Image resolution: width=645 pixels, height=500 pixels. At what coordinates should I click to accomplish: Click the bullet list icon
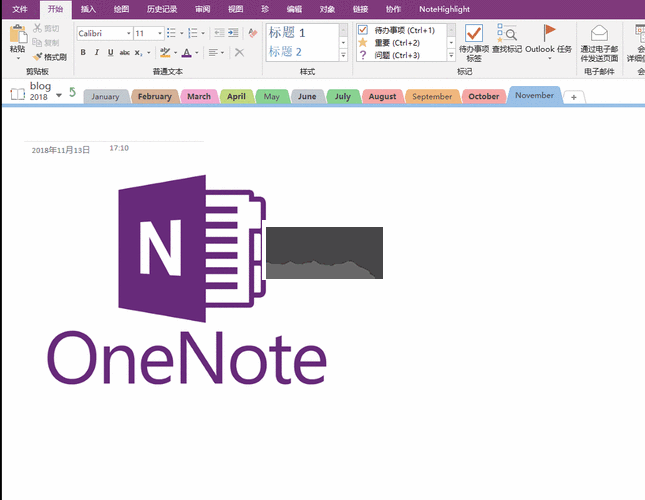point(171,33)
